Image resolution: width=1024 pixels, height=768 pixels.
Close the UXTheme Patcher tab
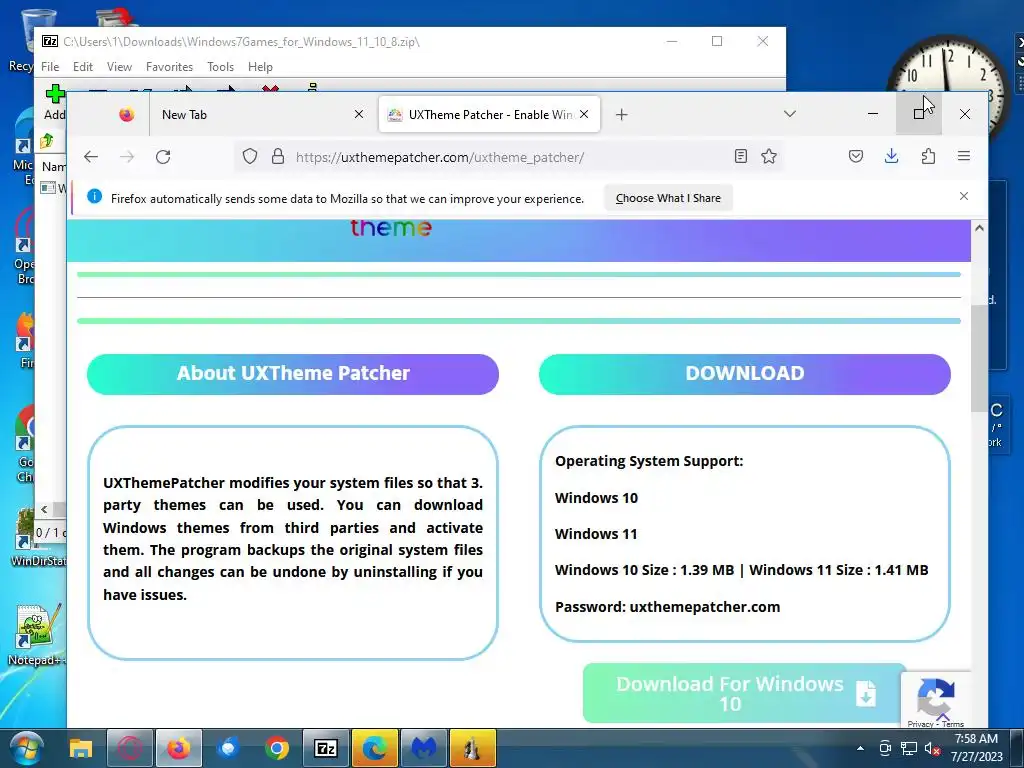(584, 114)
